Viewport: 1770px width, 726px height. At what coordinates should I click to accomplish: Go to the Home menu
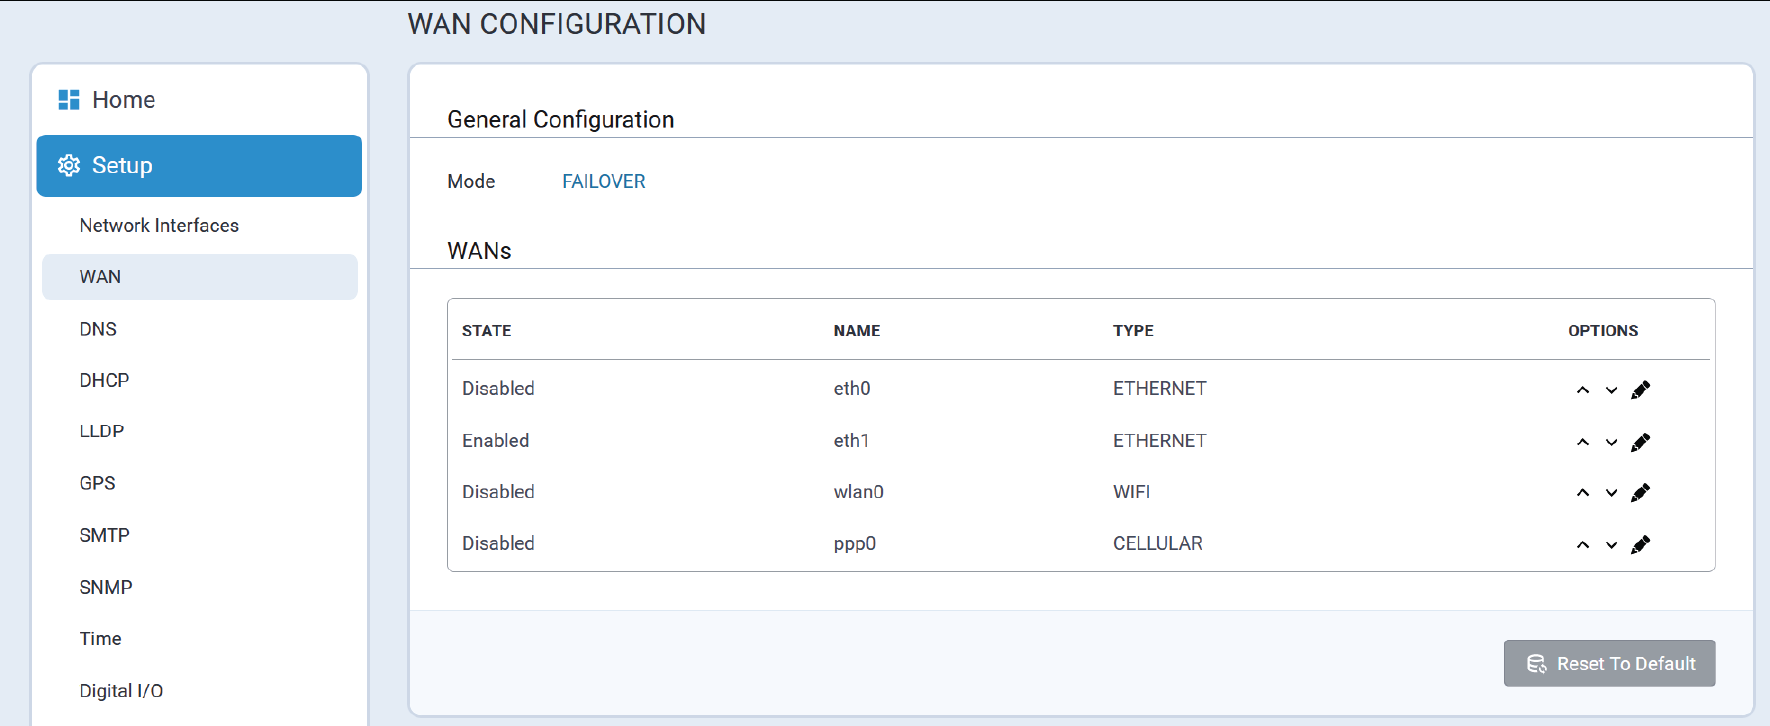(123, 100)
